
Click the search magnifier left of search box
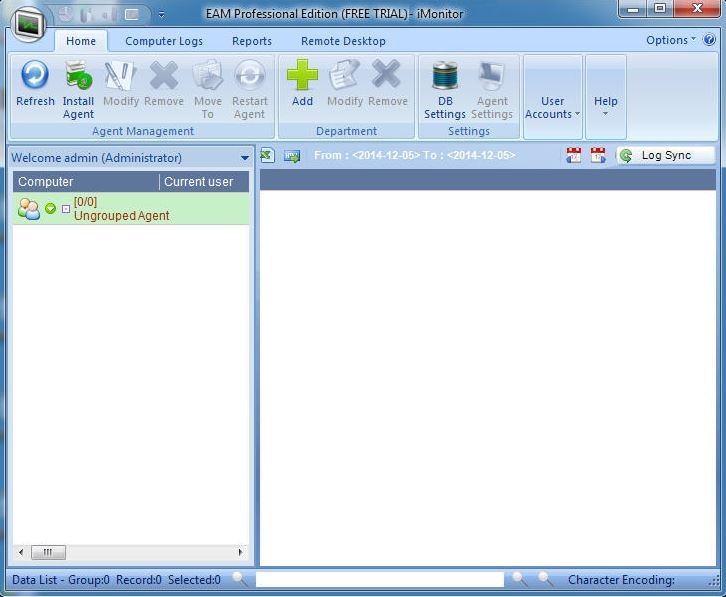(x=239, y=579)
